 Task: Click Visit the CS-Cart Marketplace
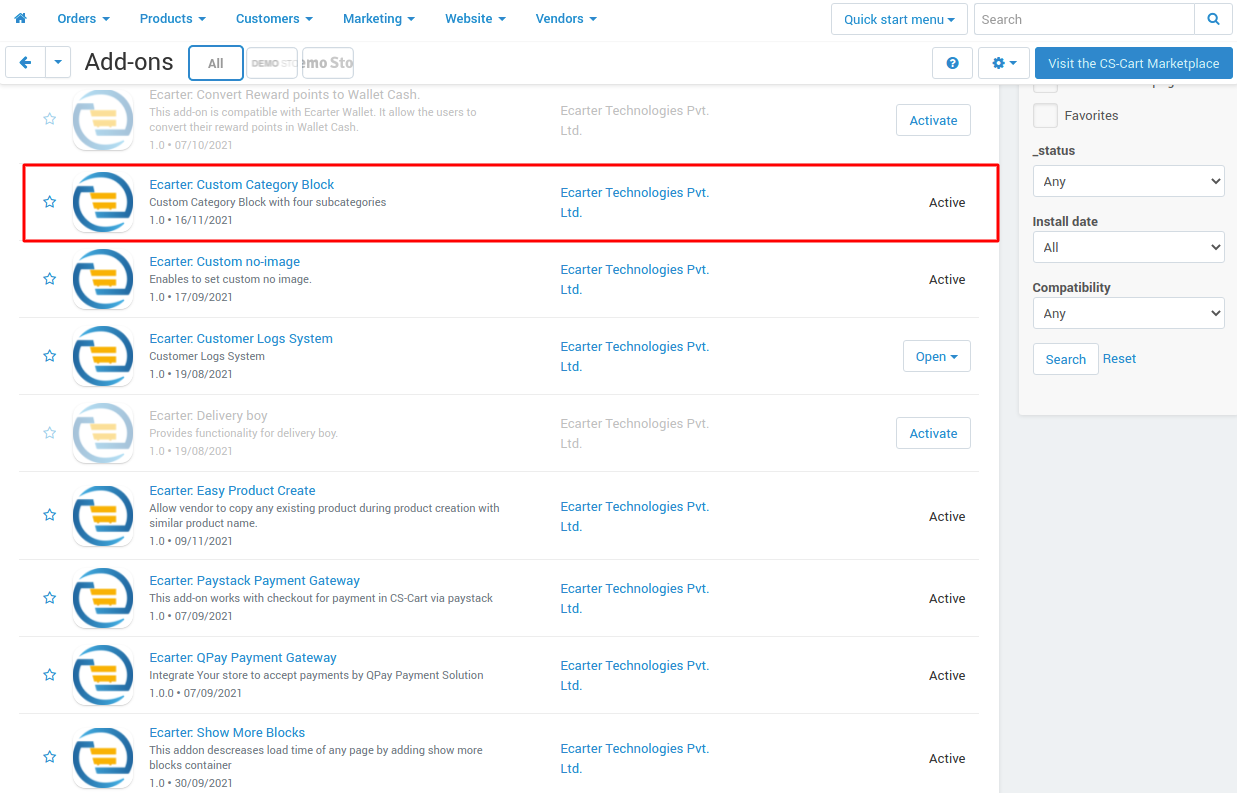(1133, 63)
